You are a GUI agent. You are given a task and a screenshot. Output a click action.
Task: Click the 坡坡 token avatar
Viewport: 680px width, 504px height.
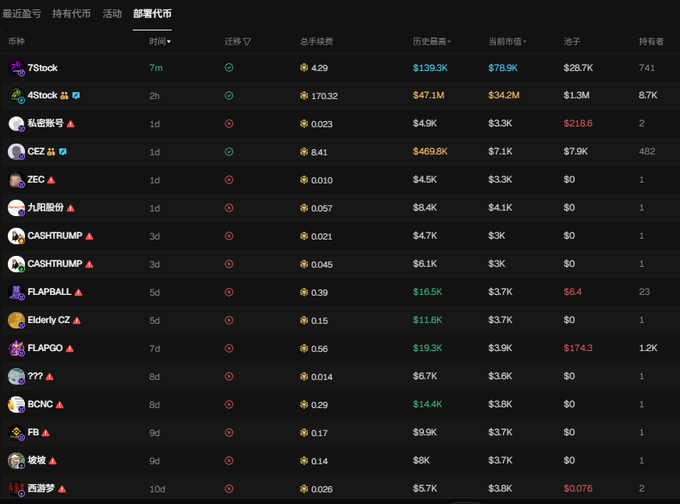16,460
